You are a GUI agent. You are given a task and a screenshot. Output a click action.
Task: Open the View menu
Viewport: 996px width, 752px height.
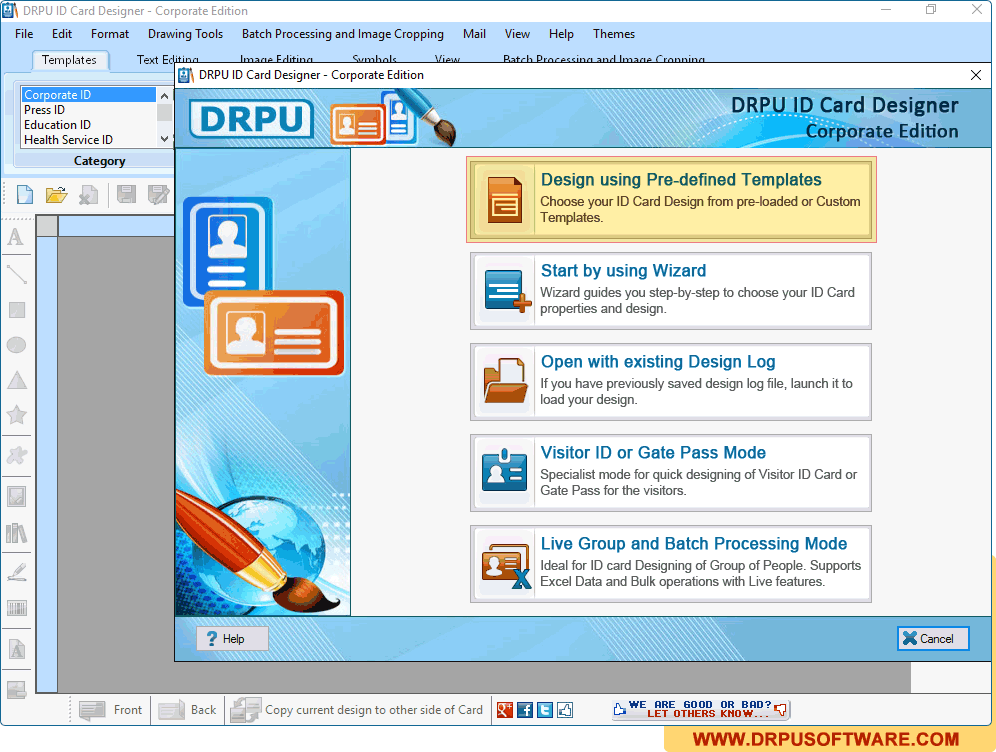pos(517,34)
